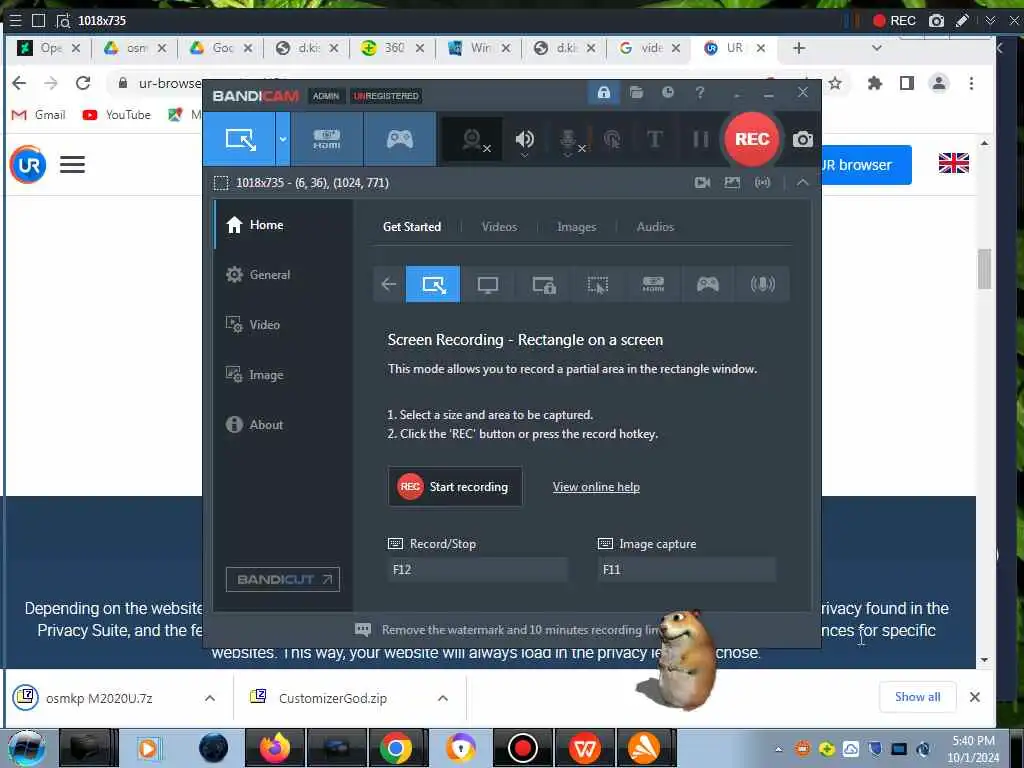
Task: Click the BANDICUT button
Action: (x=283, y=579)
